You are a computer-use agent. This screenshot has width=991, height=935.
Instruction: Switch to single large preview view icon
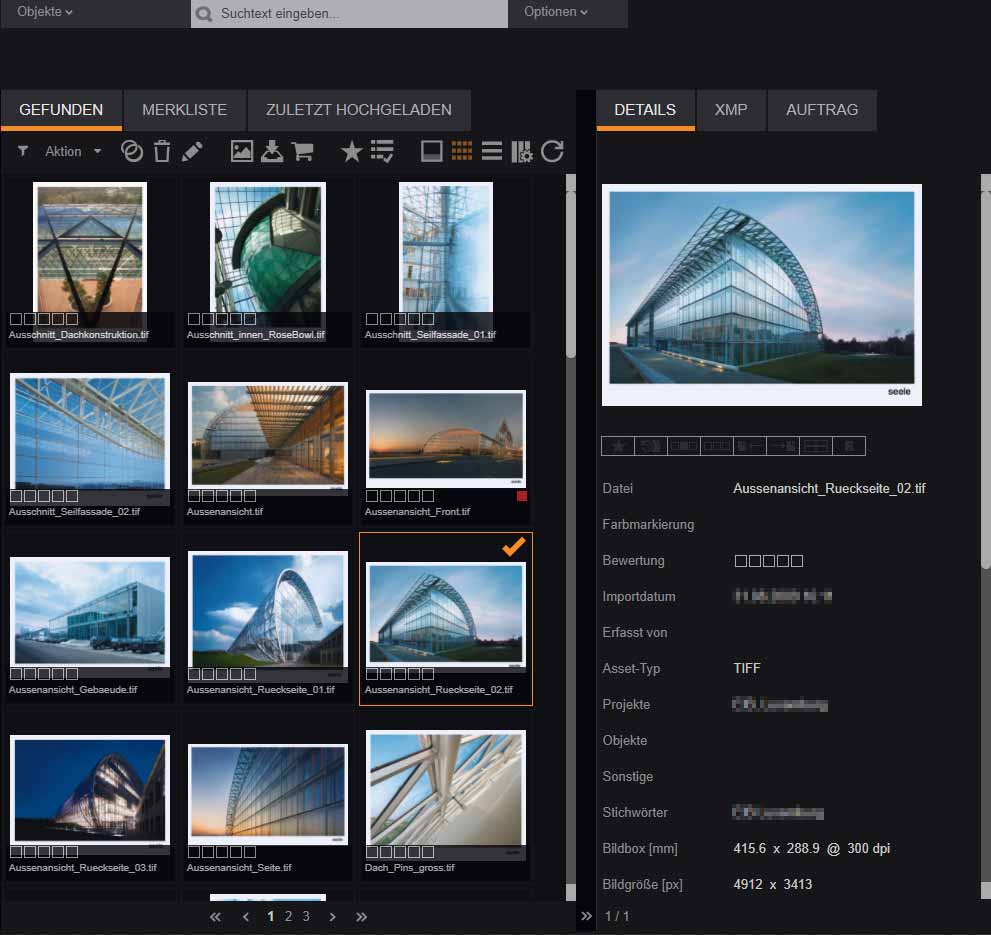431,152
